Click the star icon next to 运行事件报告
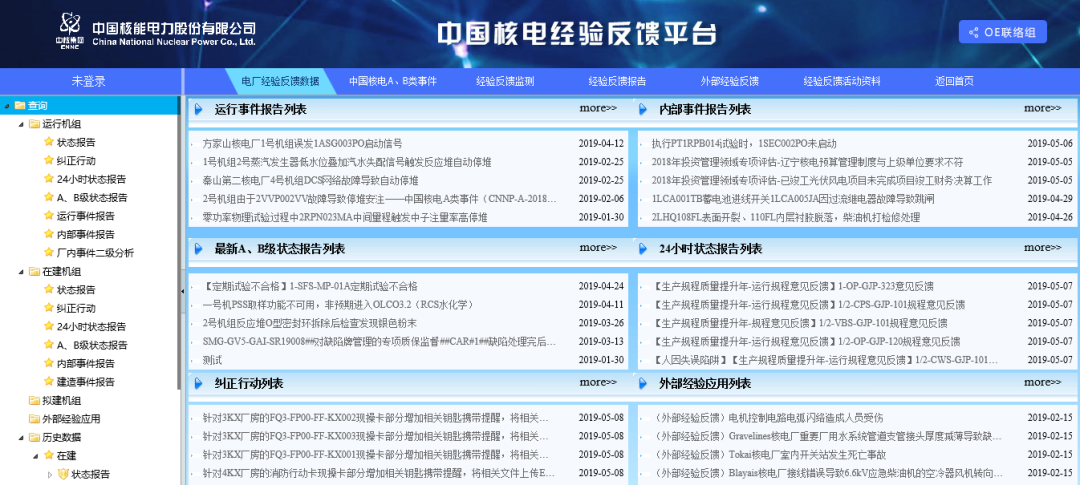This screenshot has width=1080, height=485. [48, 216]
